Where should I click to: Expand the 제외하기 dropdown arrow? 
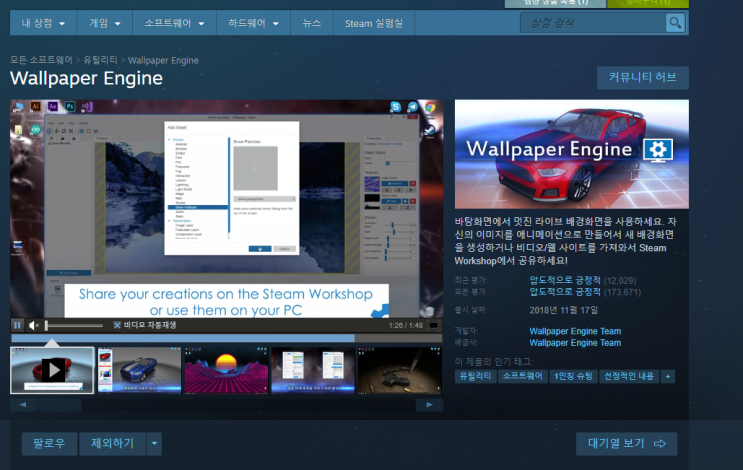[154, 443]
